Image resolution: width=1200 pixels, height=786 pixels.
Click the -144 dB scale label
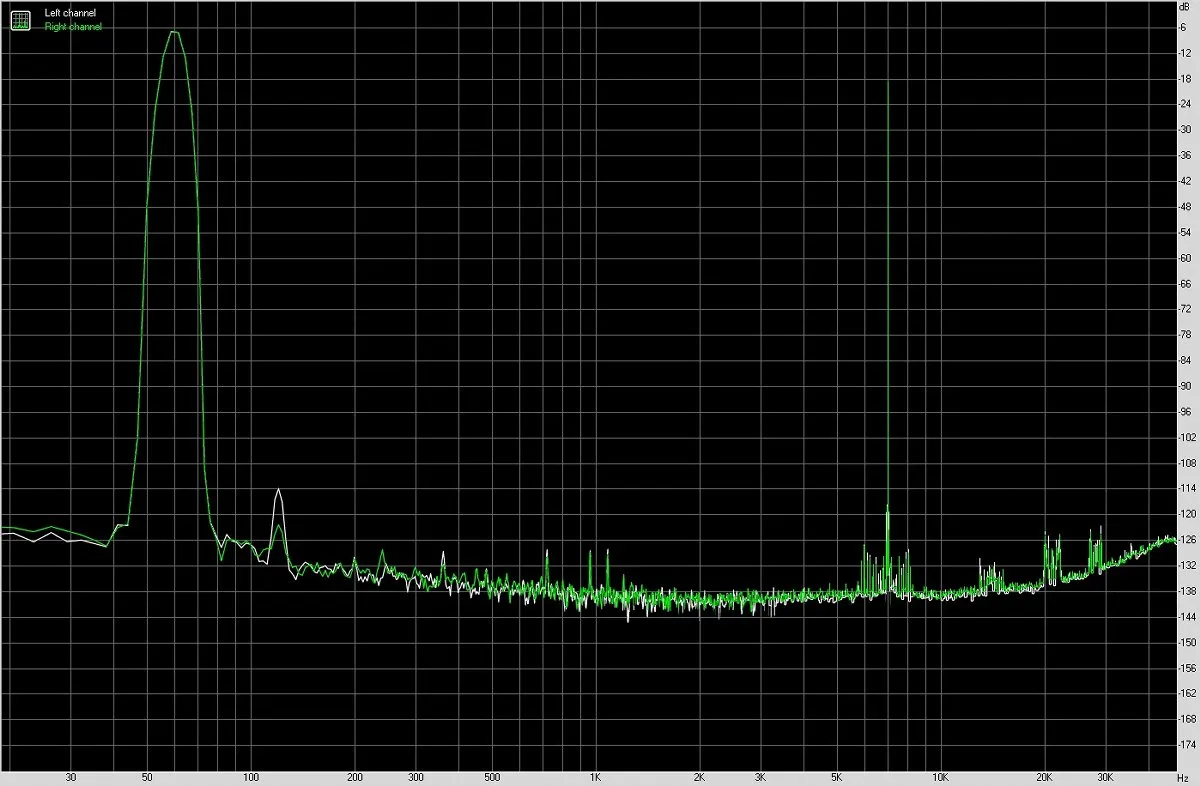(x=1187, y=617)
